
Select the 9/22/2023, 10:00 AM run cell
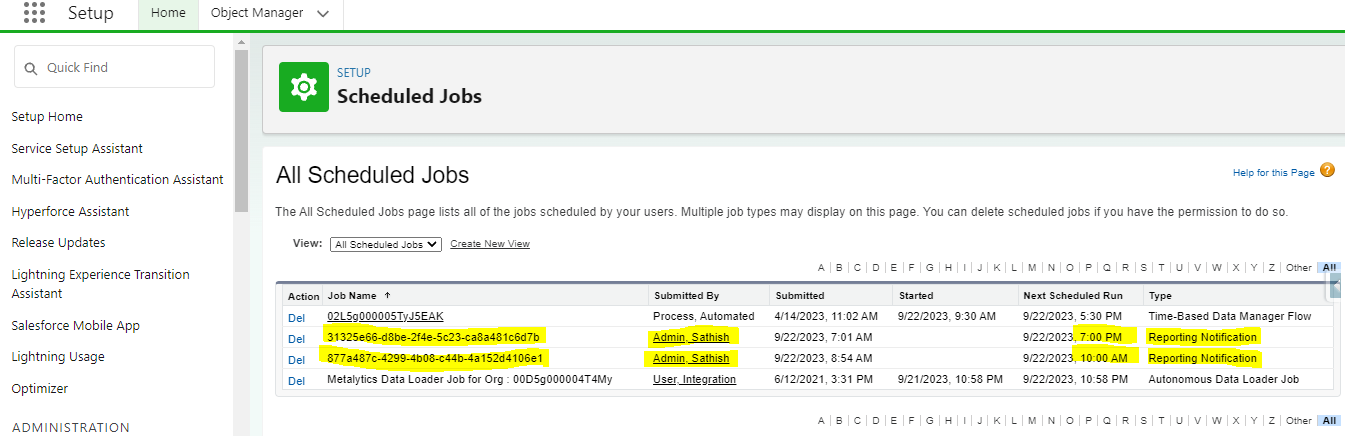pos(1075,358)
